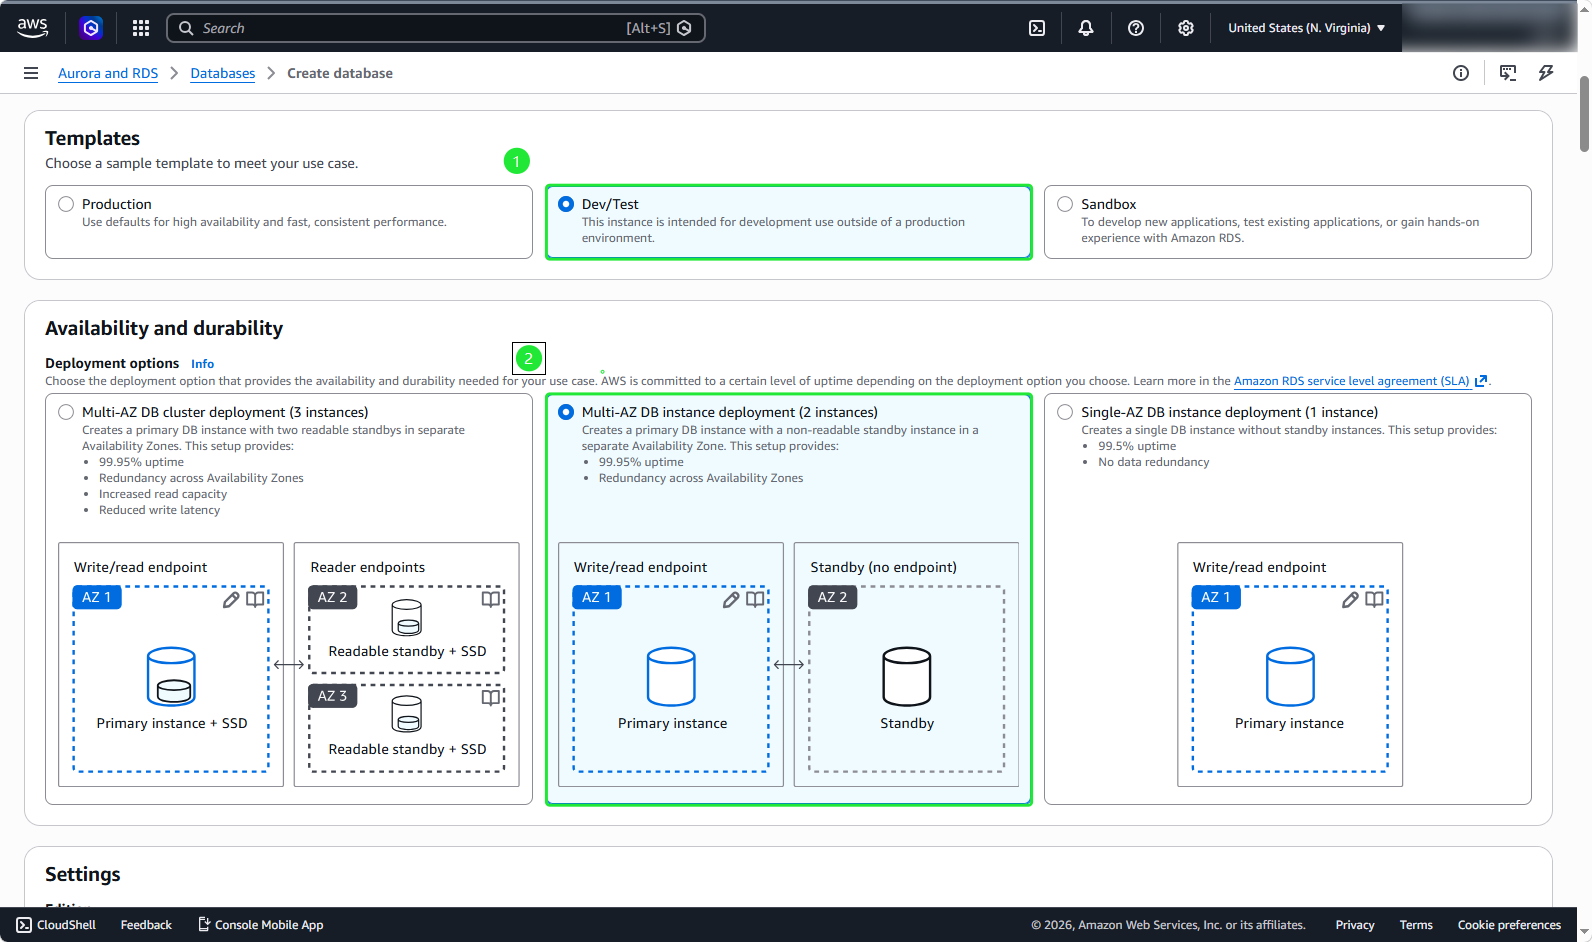This screenshot has width=1592, height=942.
Task: Go to Aurora and RDS breadcrumb
Action: [x=108, y=73]
